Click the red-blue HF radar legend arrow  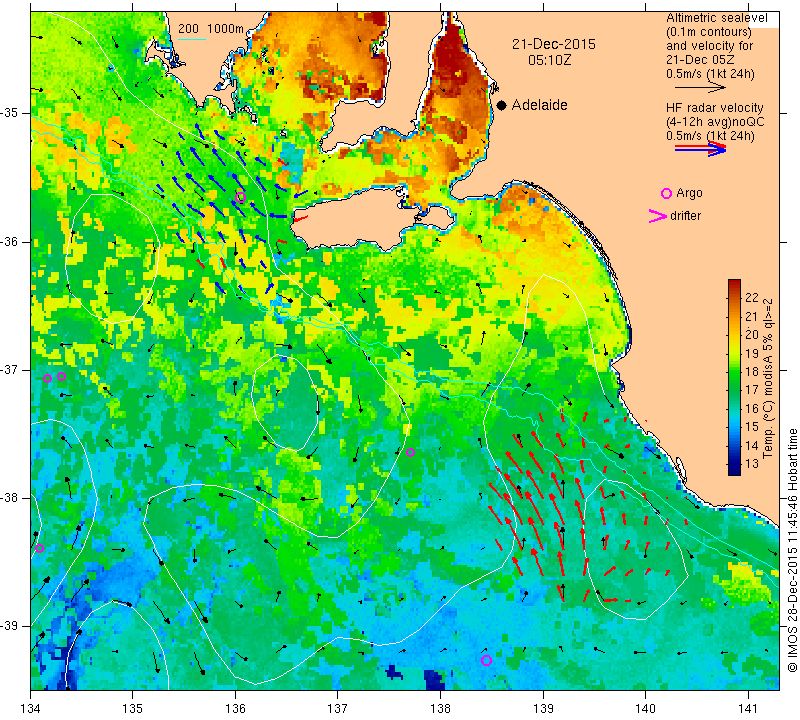[700, 149]
